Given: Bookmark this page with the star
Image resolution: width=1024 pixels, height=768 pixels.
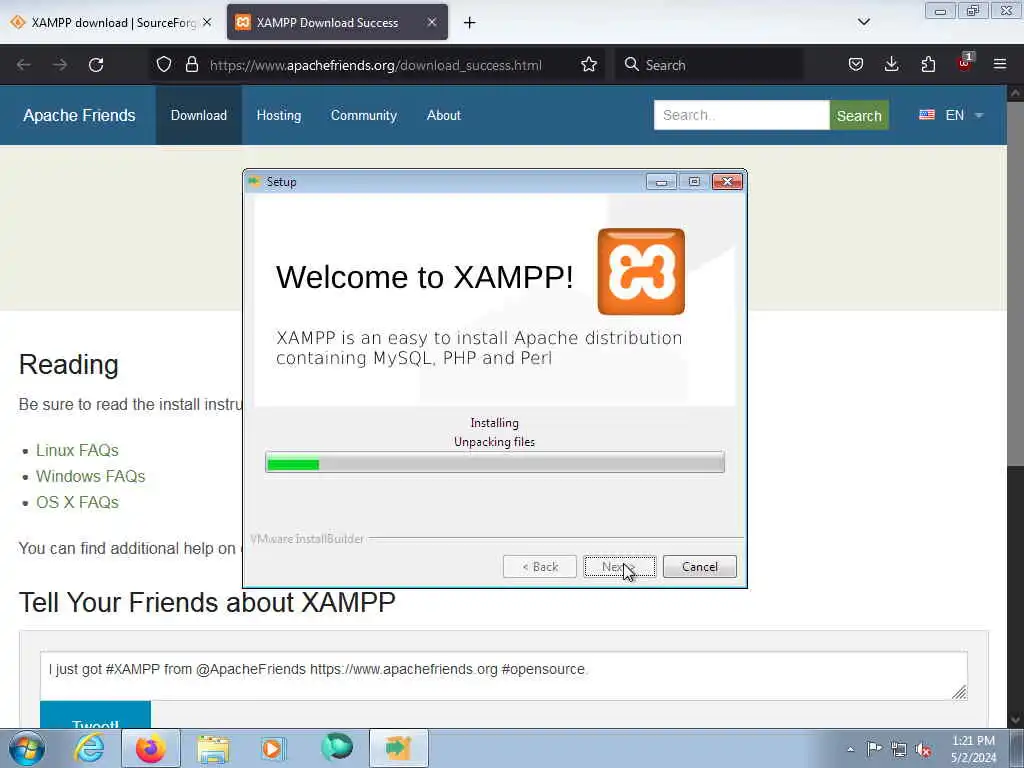Looking at the screenshot, I should (588, 65).
